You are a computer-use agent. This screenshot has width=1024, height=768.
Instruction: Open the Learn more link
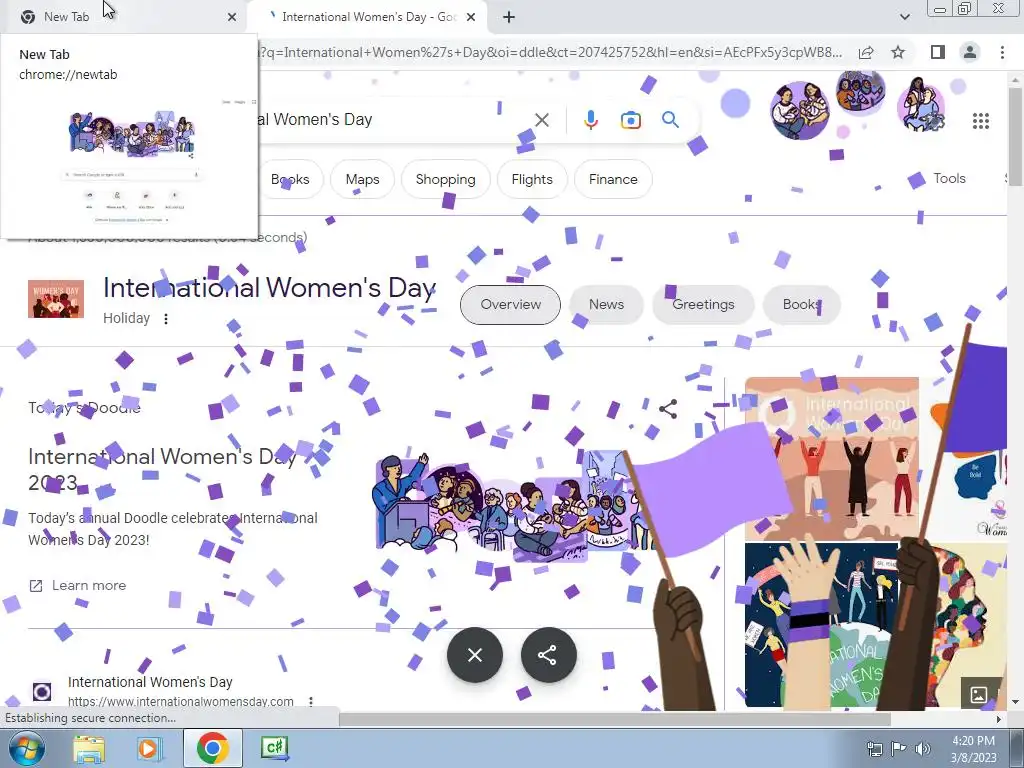pyautogui.click(x=78, y=585)
